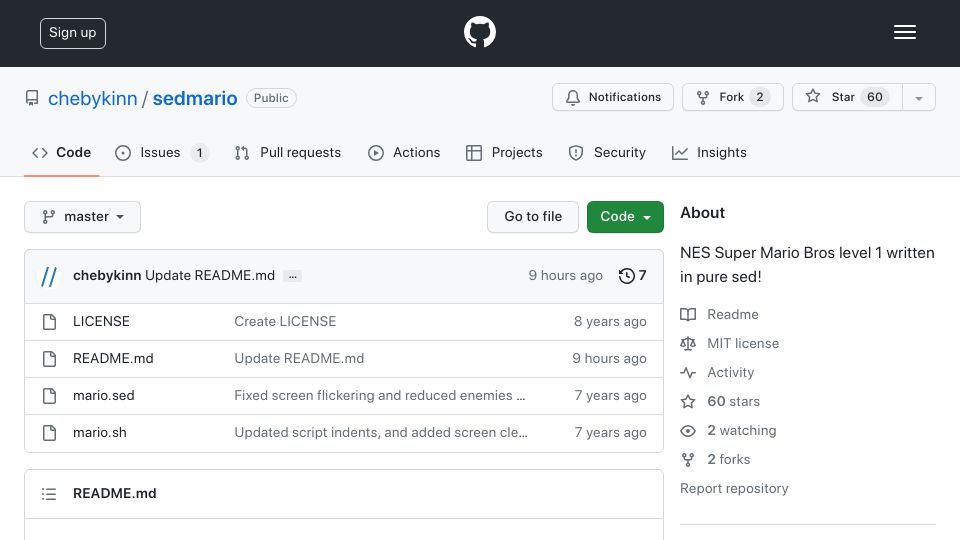Expand the master branch selector
The width and height of the screenshot is (960, 540).
(x=83, y=217)
